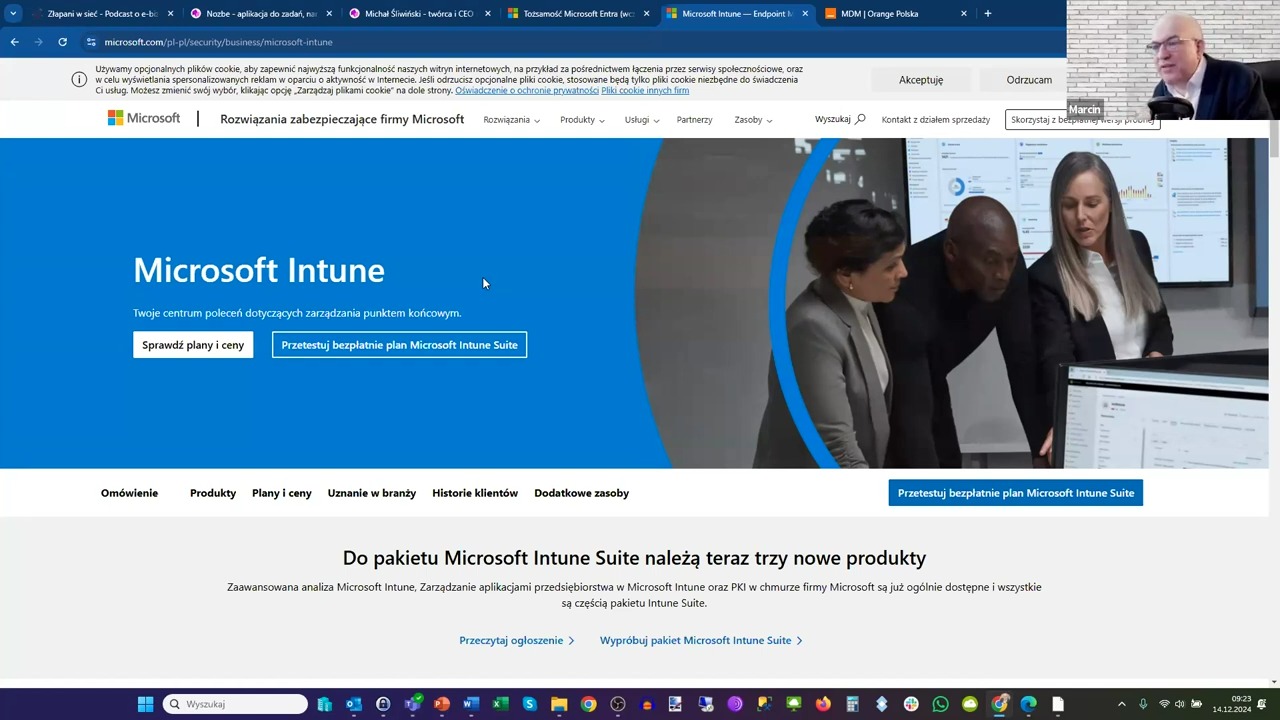Open the Windows Start menu

(x=145, y=704)
